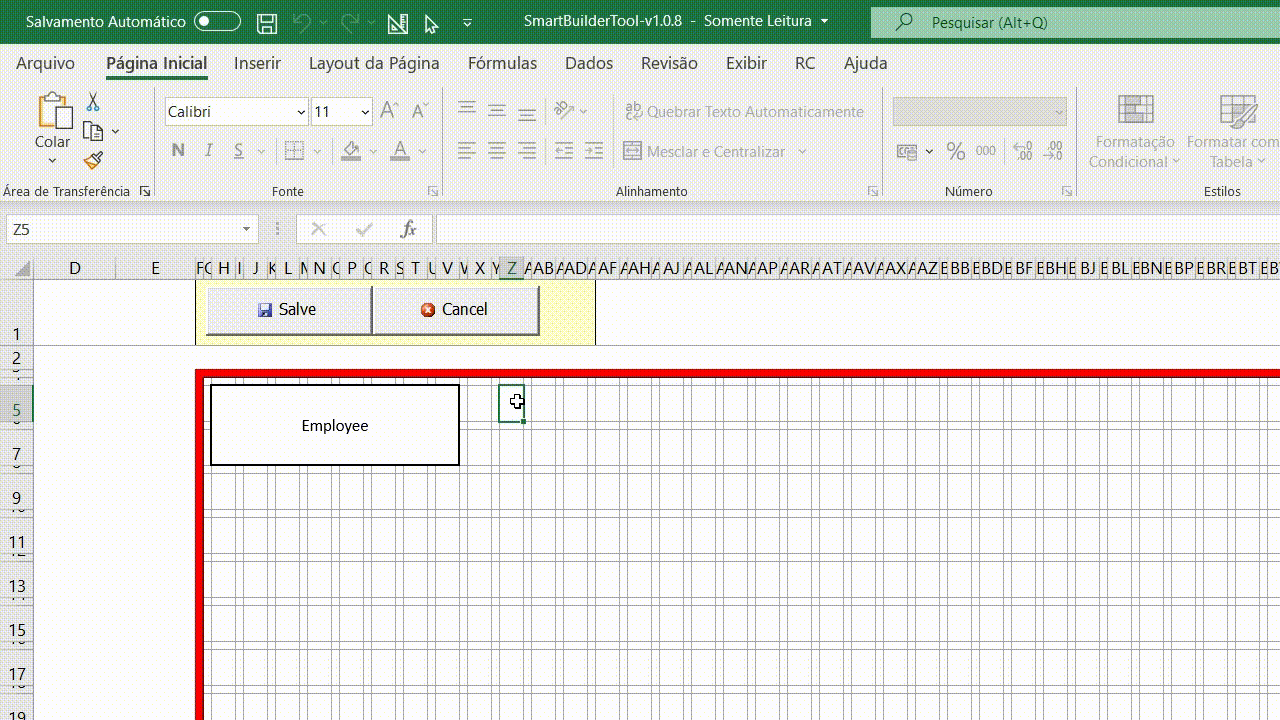This screenshot has height=720, width=1280.
Task: Activate the Pincel de Formatação tool
Action: pyautogui.click(x=93, y=159)
